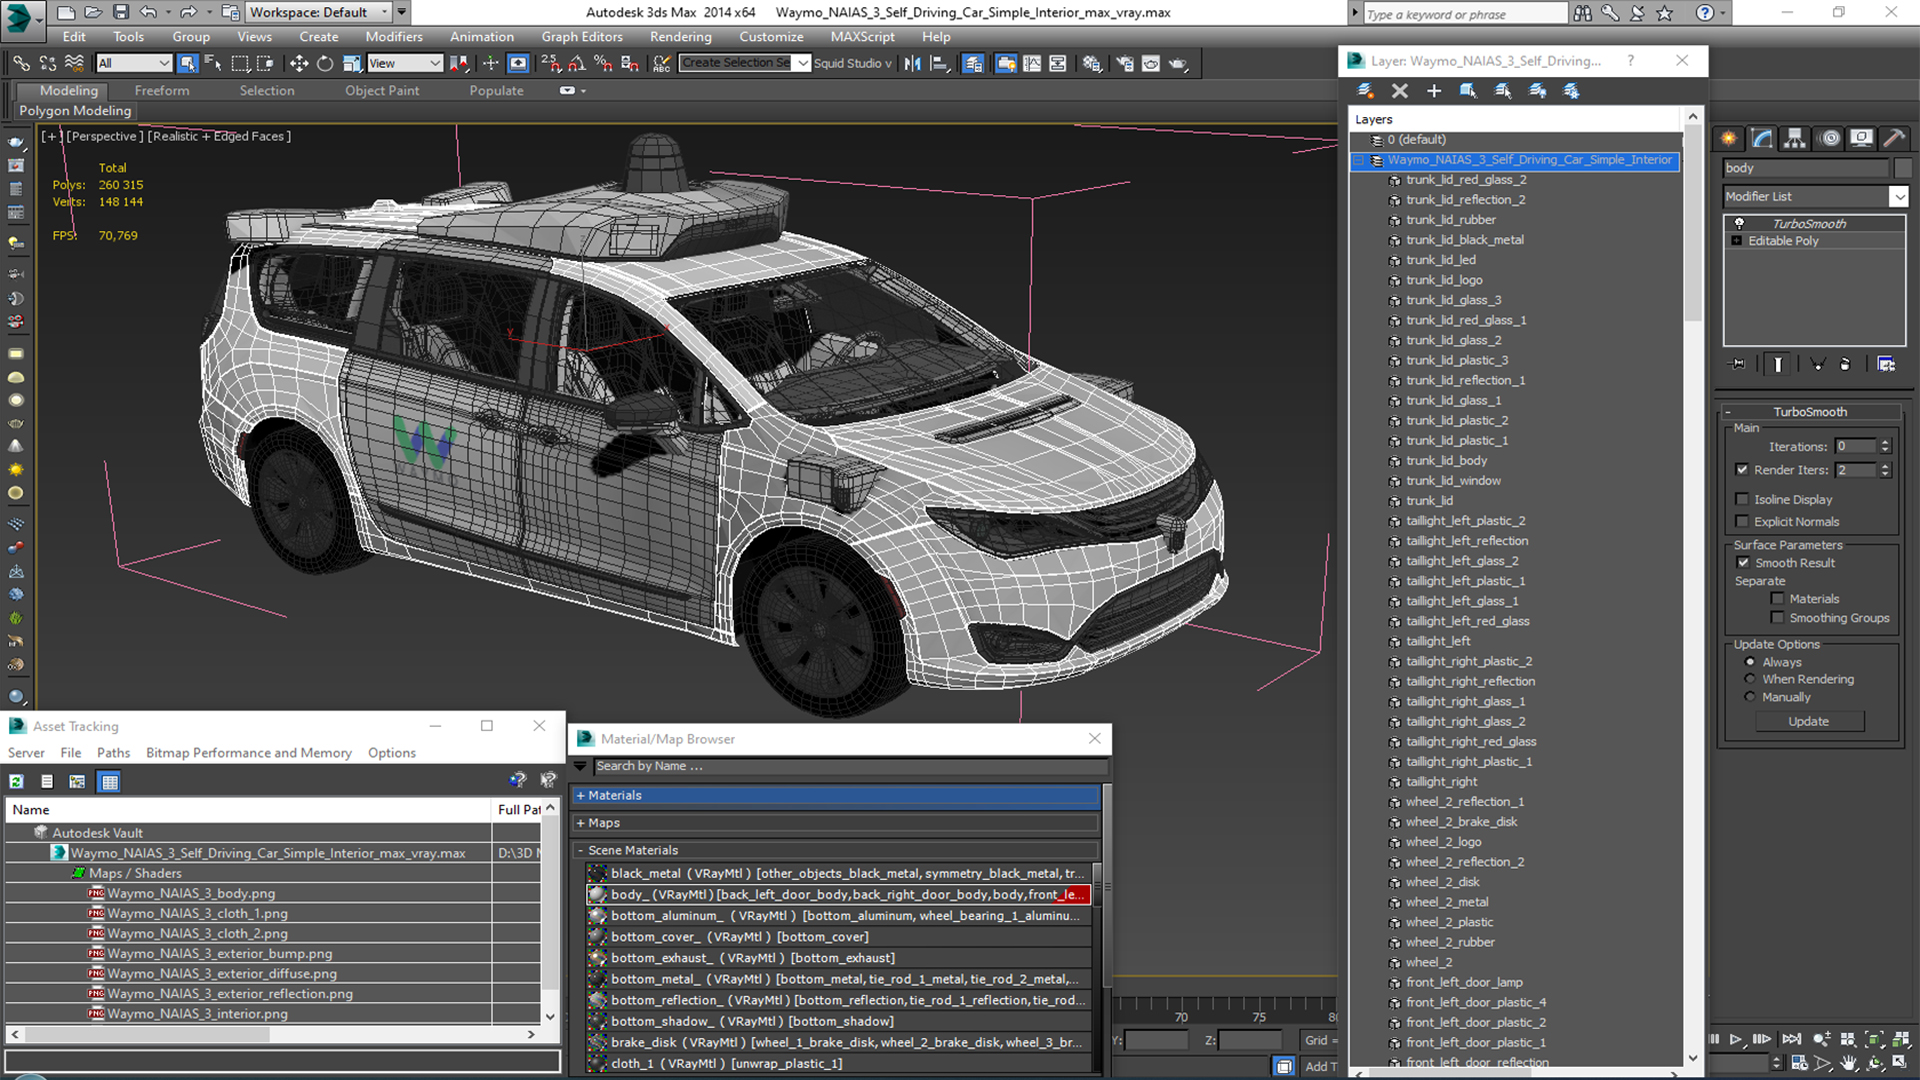The image size is (1920, 1080).
Task: Click Search by Name field in Material Browser
Action: 850,766
